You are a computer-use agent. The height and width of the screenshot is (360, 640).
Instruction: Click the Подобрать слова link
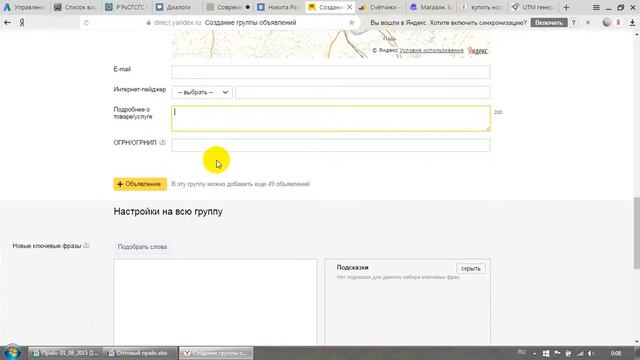click(x=142, y=247)
